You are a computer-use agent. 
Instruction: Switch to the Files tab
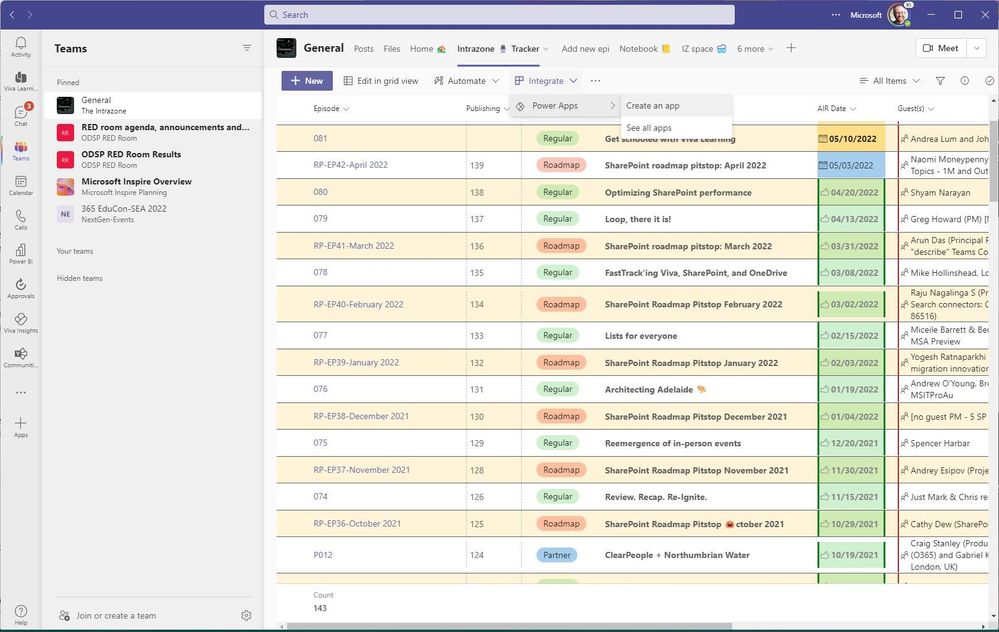click(392, 48)
